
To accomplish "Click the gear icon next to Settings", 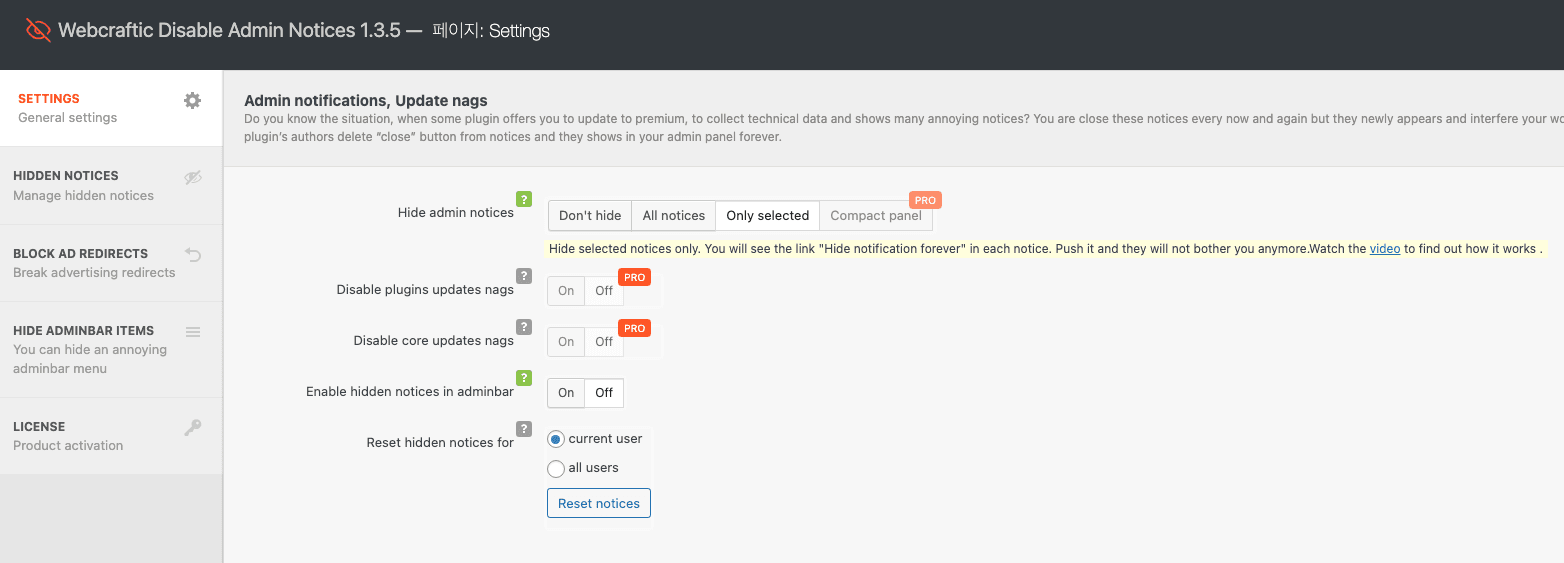I will coord(193,100).
